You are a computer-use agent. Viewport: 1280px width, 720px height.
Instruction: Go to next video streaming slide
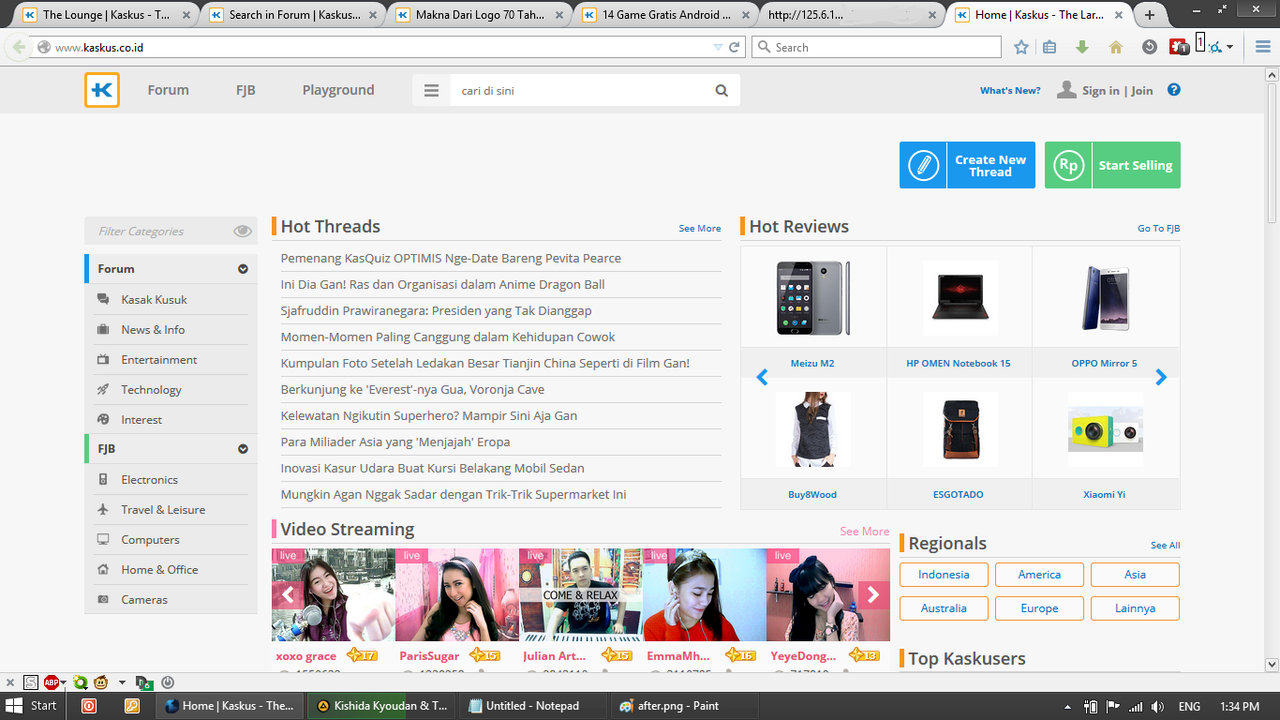pos(873,595)
